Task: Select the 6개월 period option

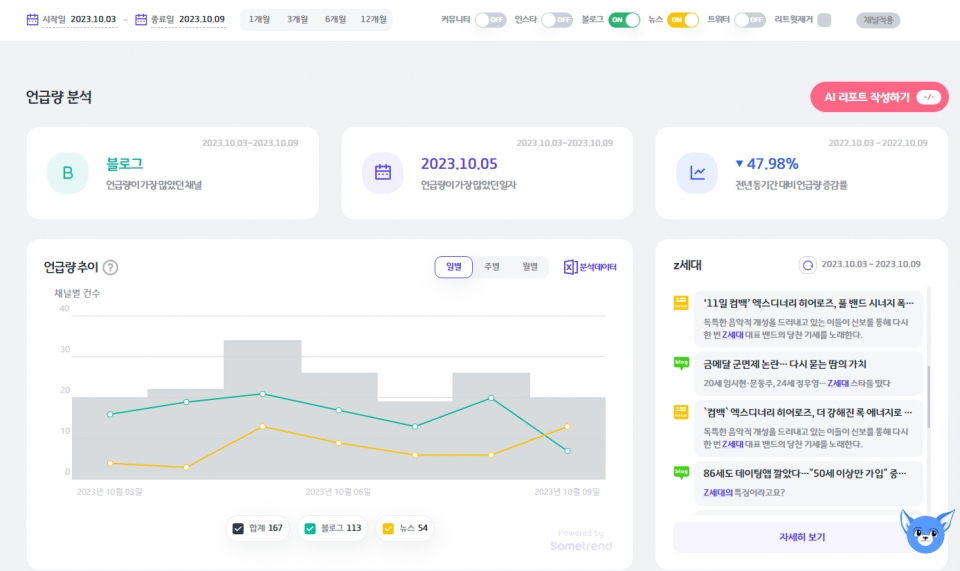Action: coord(336,20)
